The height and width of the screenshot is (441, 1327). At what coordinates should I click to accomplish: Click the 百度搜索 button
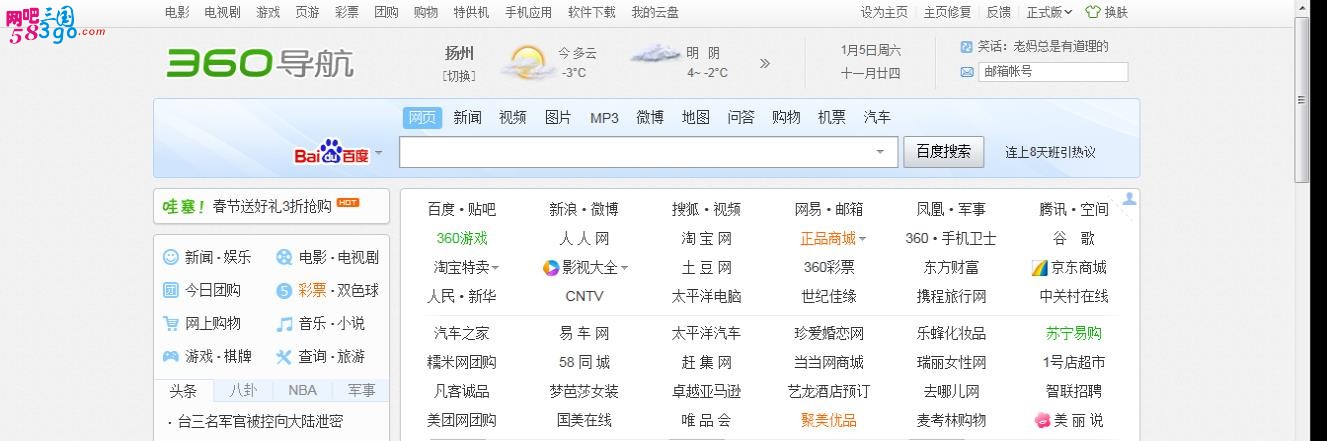(x=943, y=151)
